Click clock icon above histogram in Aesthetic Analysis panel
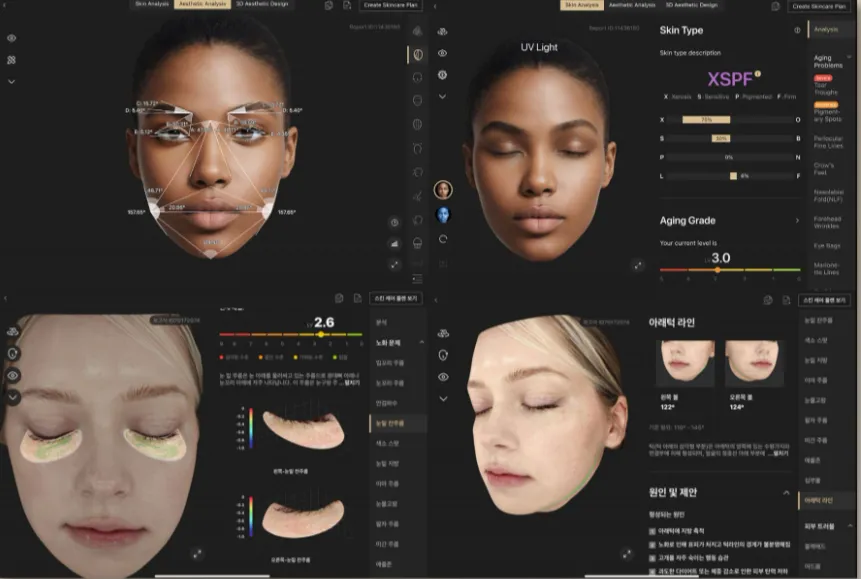The width and height of the screenshot is (861, 579). (394, 222)
